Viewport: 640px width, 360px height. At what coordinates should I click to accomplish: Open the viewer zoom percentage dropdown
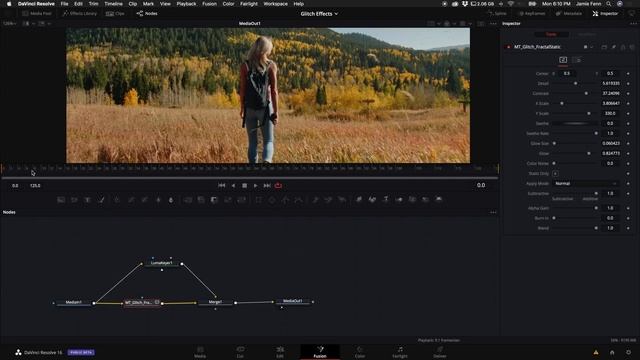pos(10,24)
